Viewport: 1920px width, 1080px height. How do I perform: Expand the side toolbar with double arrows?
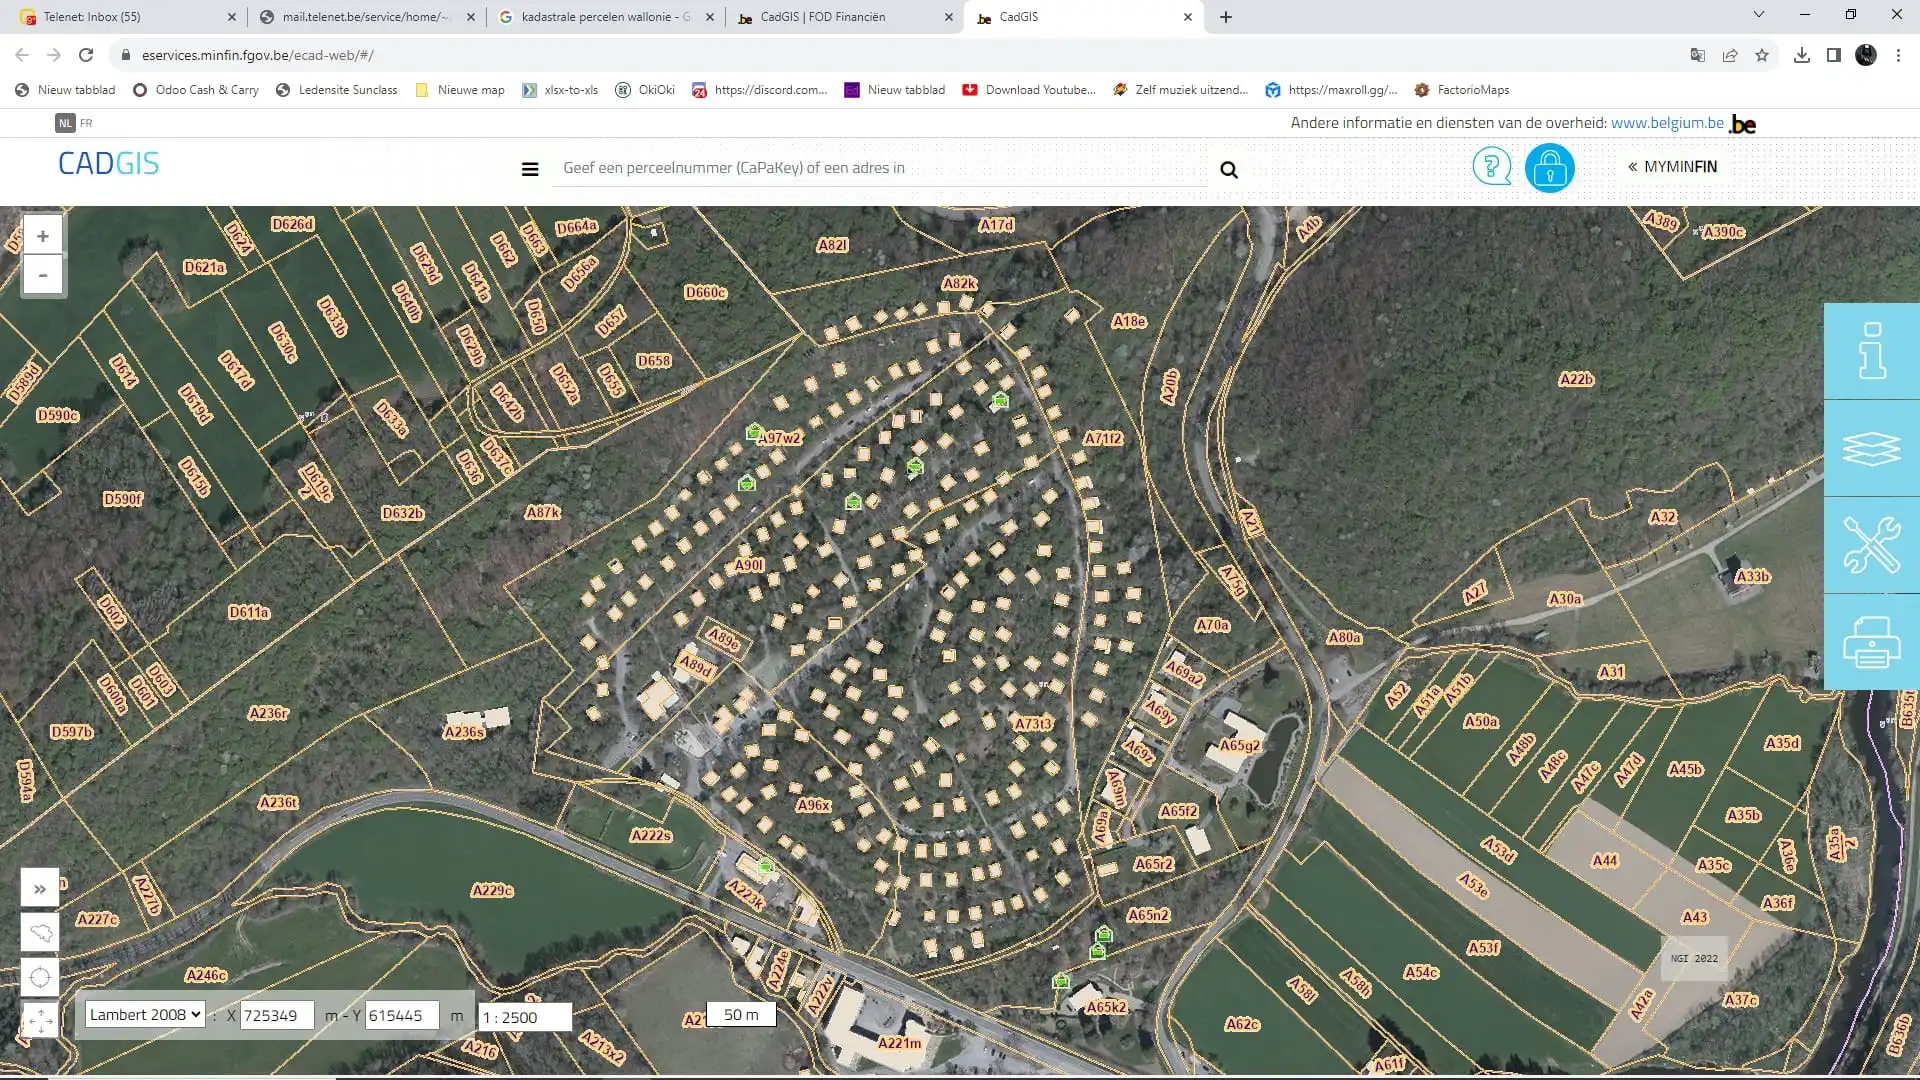pos(40,887)
